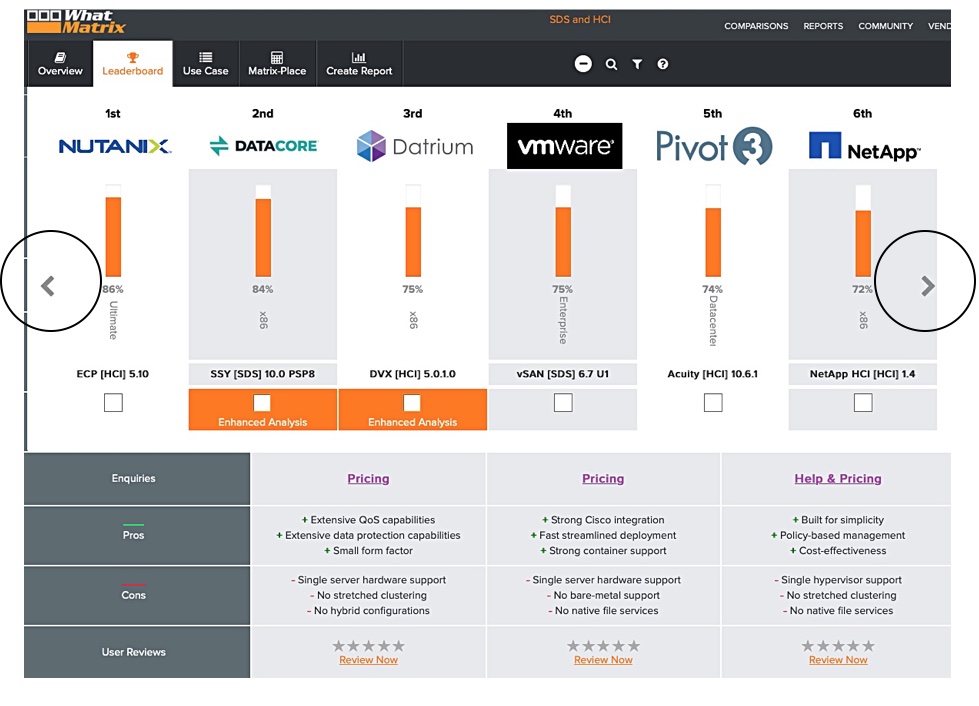Click the DVX [HCI] 5.0.1.0 label
Image resolution: width=979 pixels, height=706 pixels.
pos(413,374)
